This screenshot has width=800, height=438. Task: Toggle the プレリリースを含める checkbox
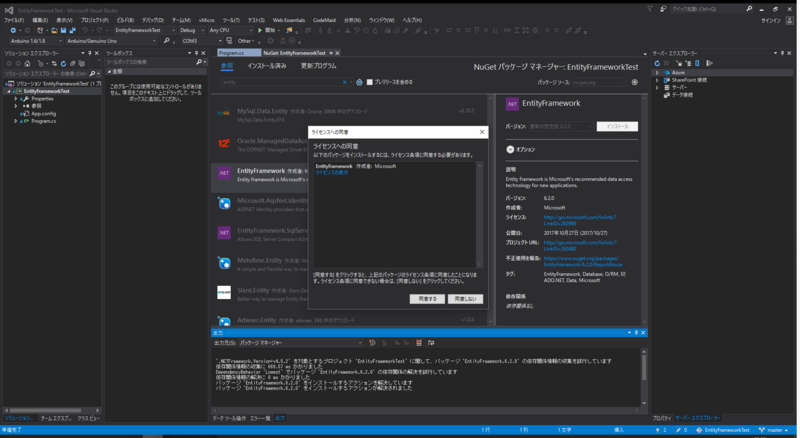click(370, 82)
